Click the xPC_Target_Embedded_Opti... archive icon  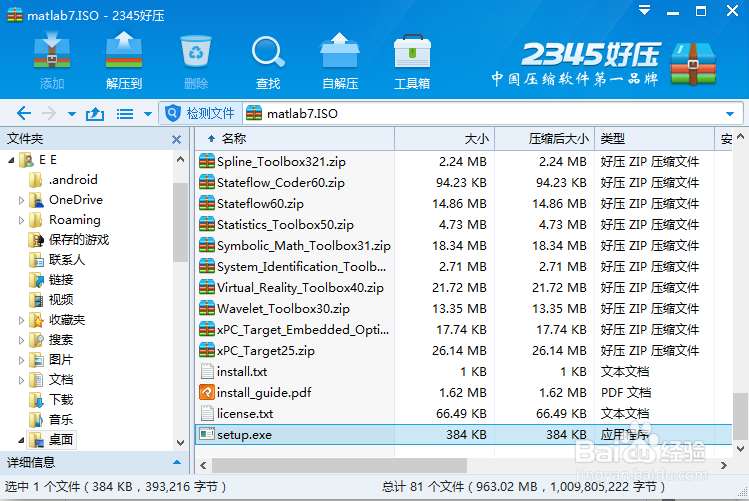click(207, 330)
